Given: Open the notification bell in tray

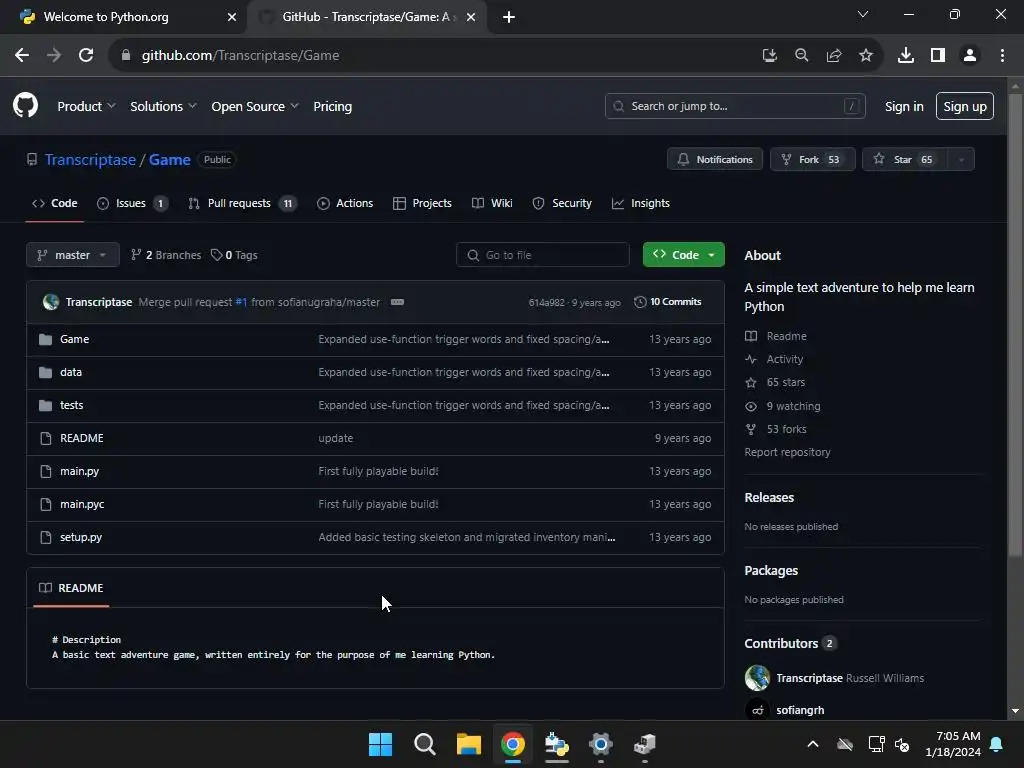Looking at the screenshot, I should [x=996, y=744].
